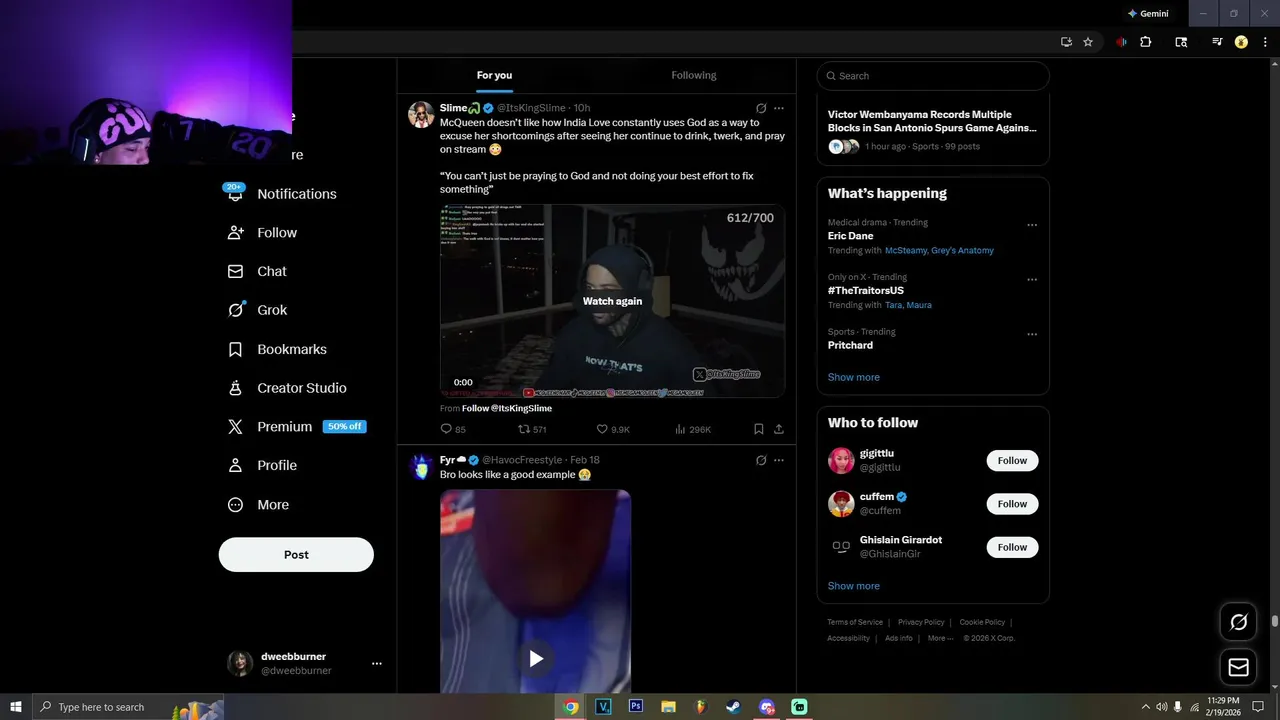
Task: Open the Eric Dane related link McSteamy, Grey's Anatomy
Action: pos(939,250)
